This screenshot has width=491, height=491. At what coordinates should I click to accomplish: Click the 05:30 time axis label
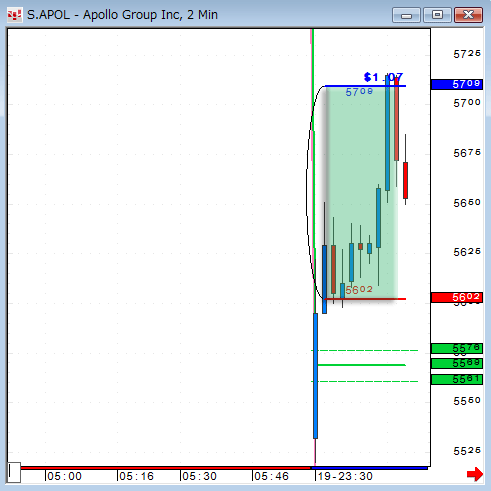[x=199, y=476]
